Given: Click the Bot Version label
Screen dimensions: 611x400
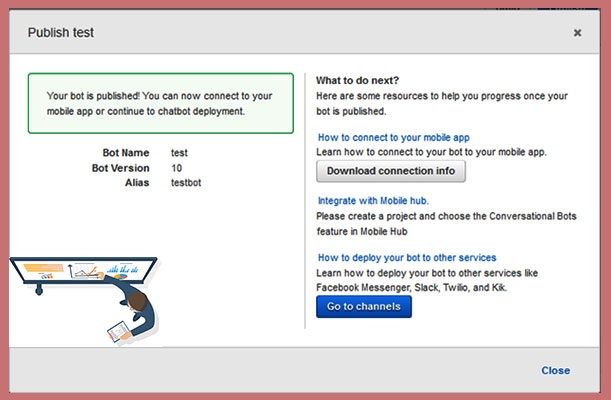Looking at the screenshot, I should point(121,168).
